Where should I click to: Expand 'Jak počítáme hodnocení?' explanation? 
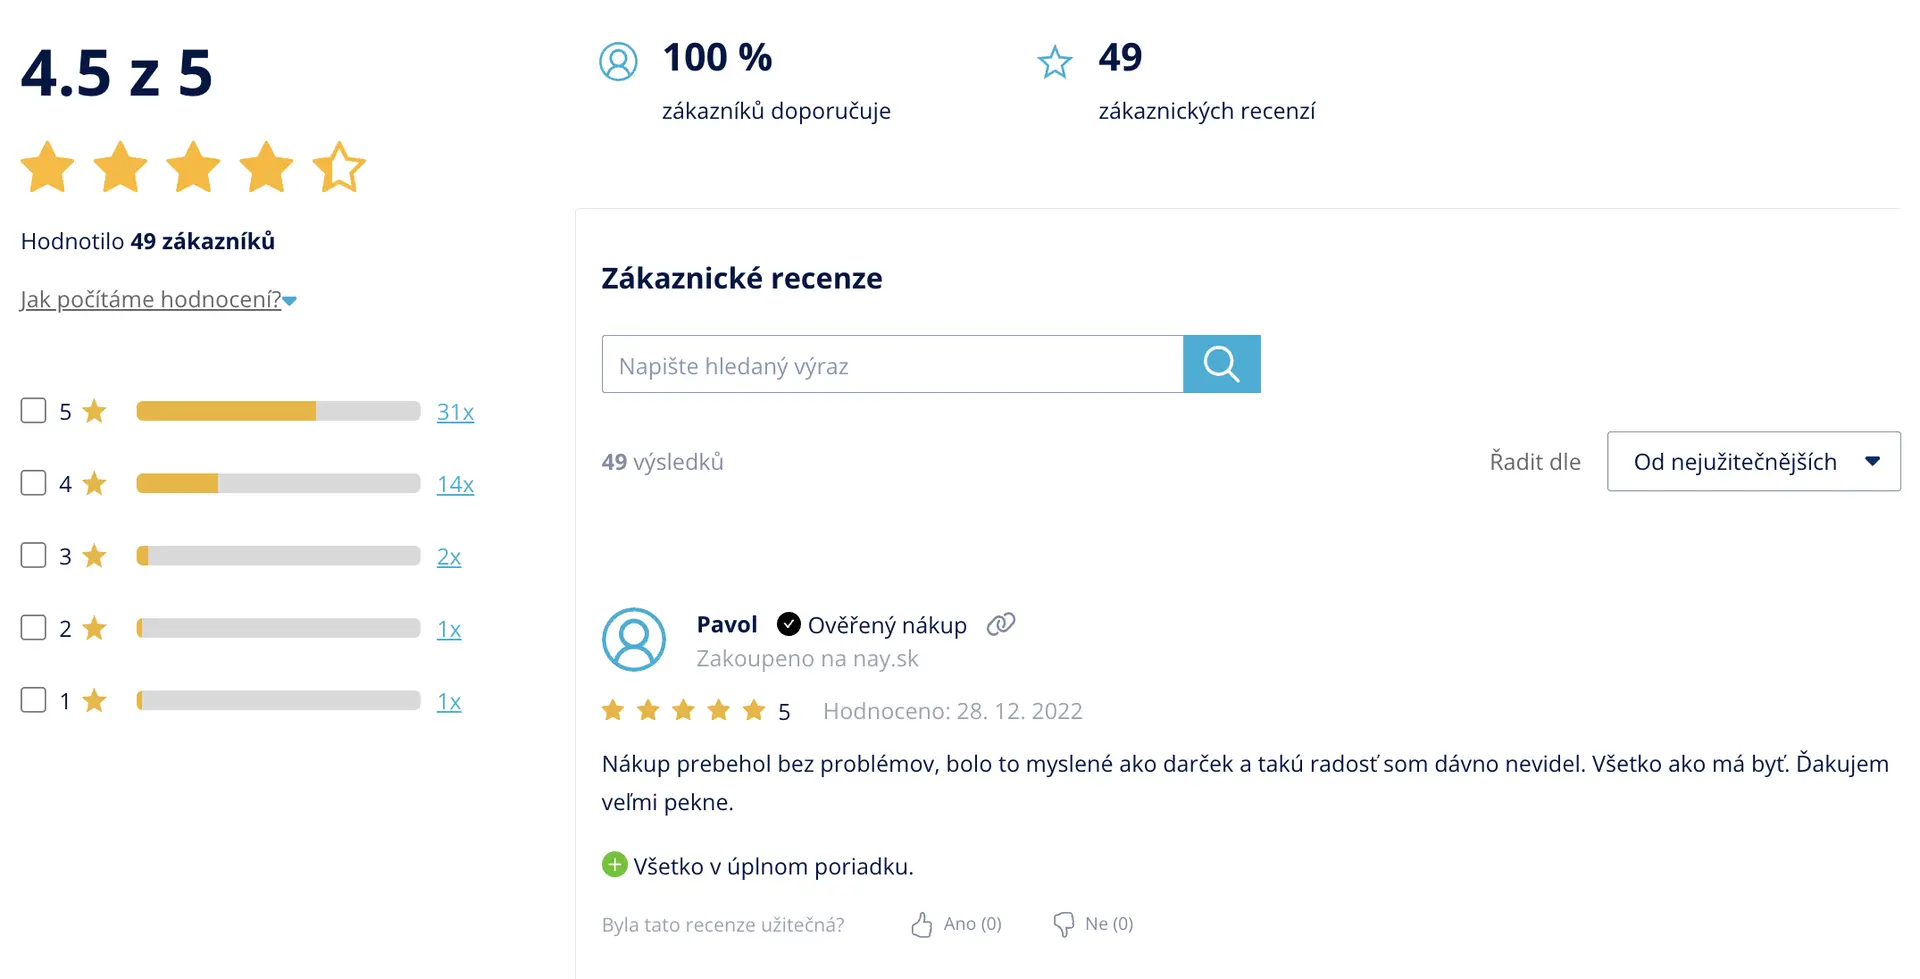(x=158, y=300)
